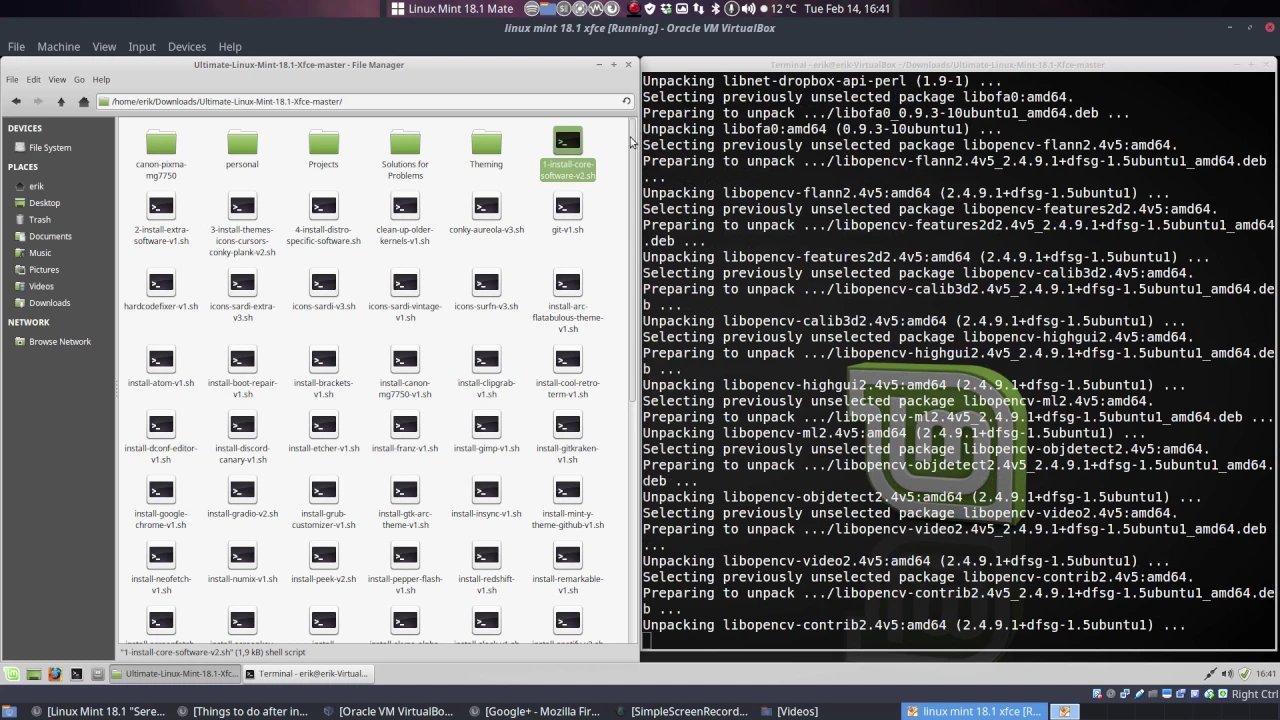Viewport: 1280px width, 720px height.
Task: Open the canon-pixma-mg7750 folder
Action: 161,154
